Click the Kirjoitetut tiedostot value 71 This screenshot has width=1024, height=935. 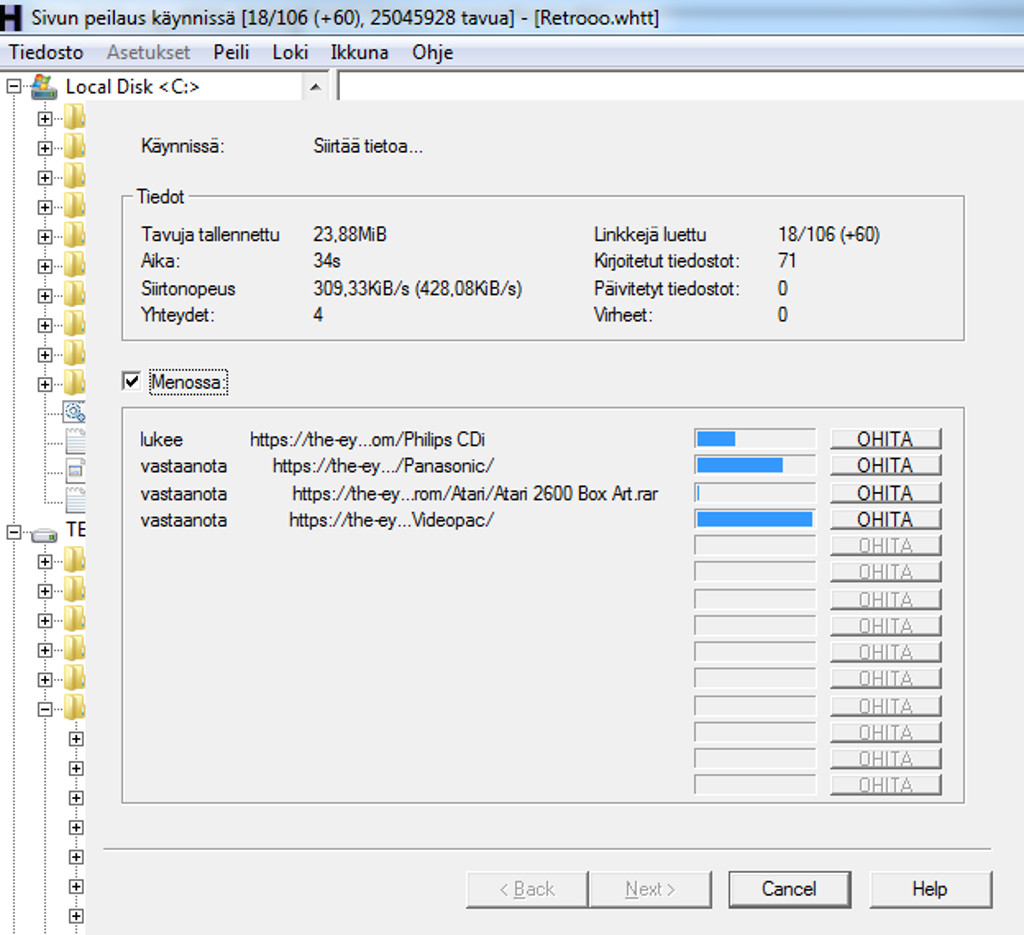pos(787,261)
